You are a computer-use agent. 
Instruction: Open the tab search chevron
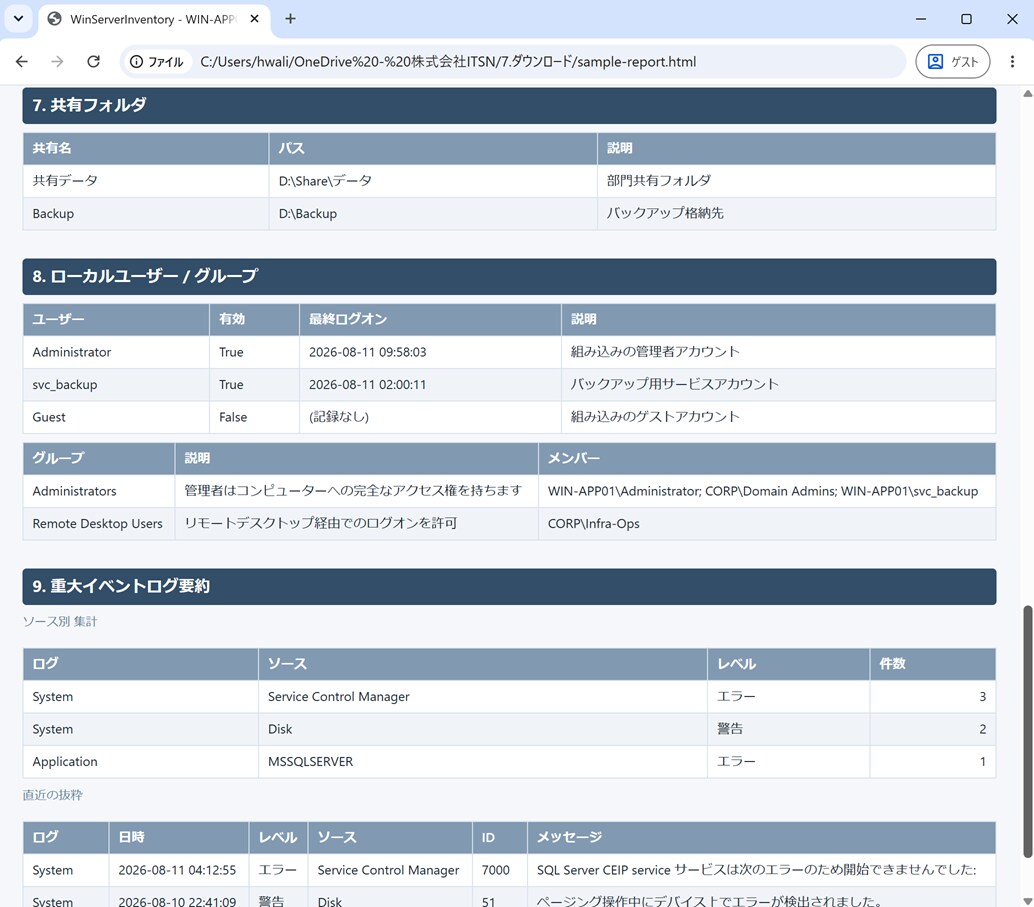click(18, 18)
